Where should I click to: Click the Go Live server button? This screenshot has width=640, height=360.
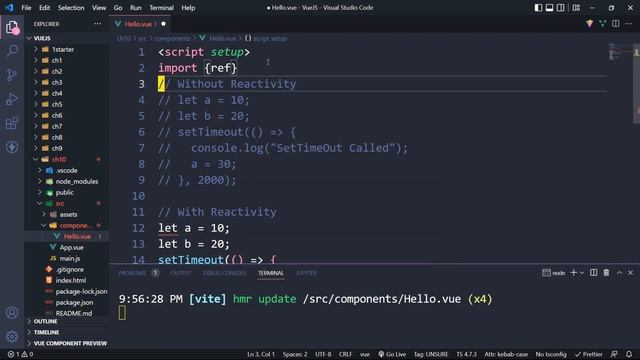(x=392, y=354)
